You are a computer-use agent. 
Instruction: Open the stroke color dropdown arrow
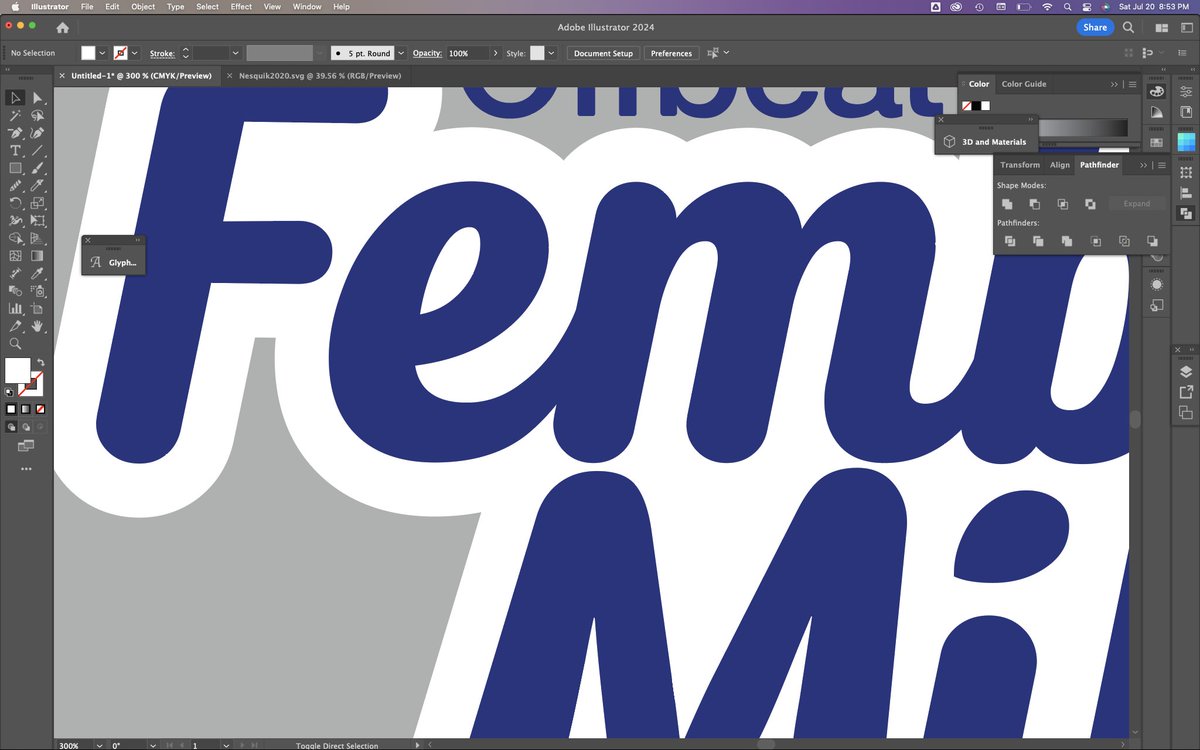pos(134,53)
